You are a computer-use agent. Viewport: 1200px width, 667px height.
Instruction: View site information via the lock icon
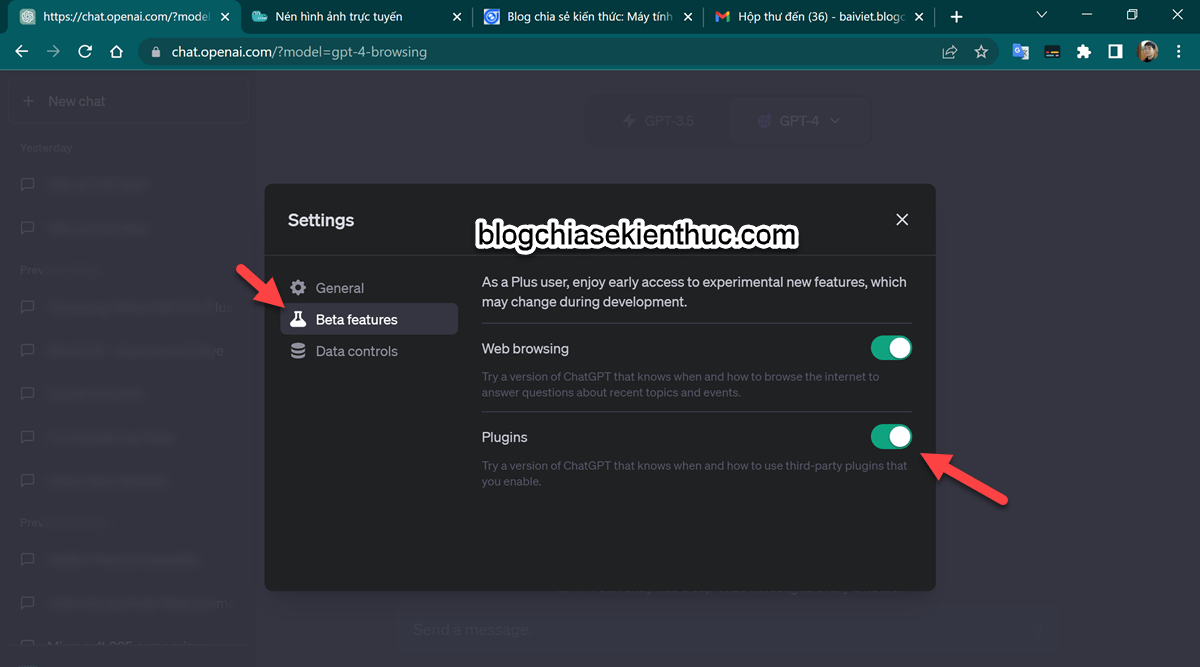tap(154, 52)
